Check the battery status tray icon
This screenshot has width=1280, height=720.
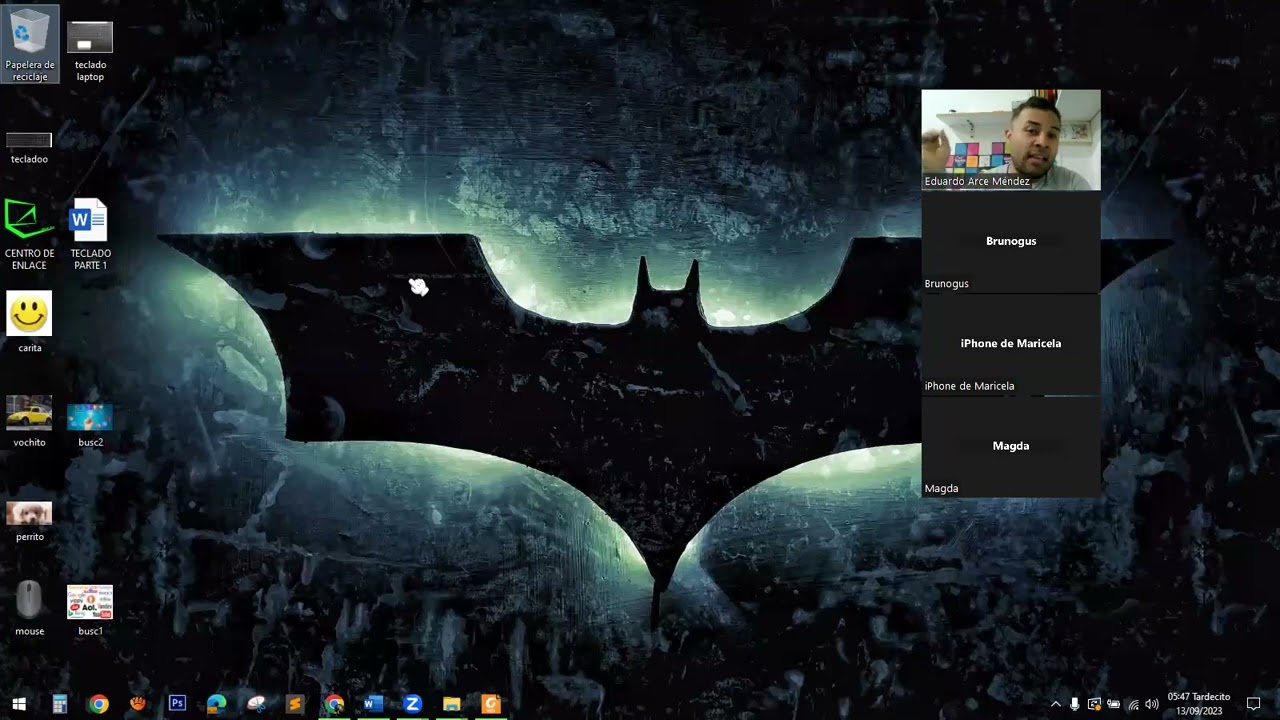[x=1113, y=704]
